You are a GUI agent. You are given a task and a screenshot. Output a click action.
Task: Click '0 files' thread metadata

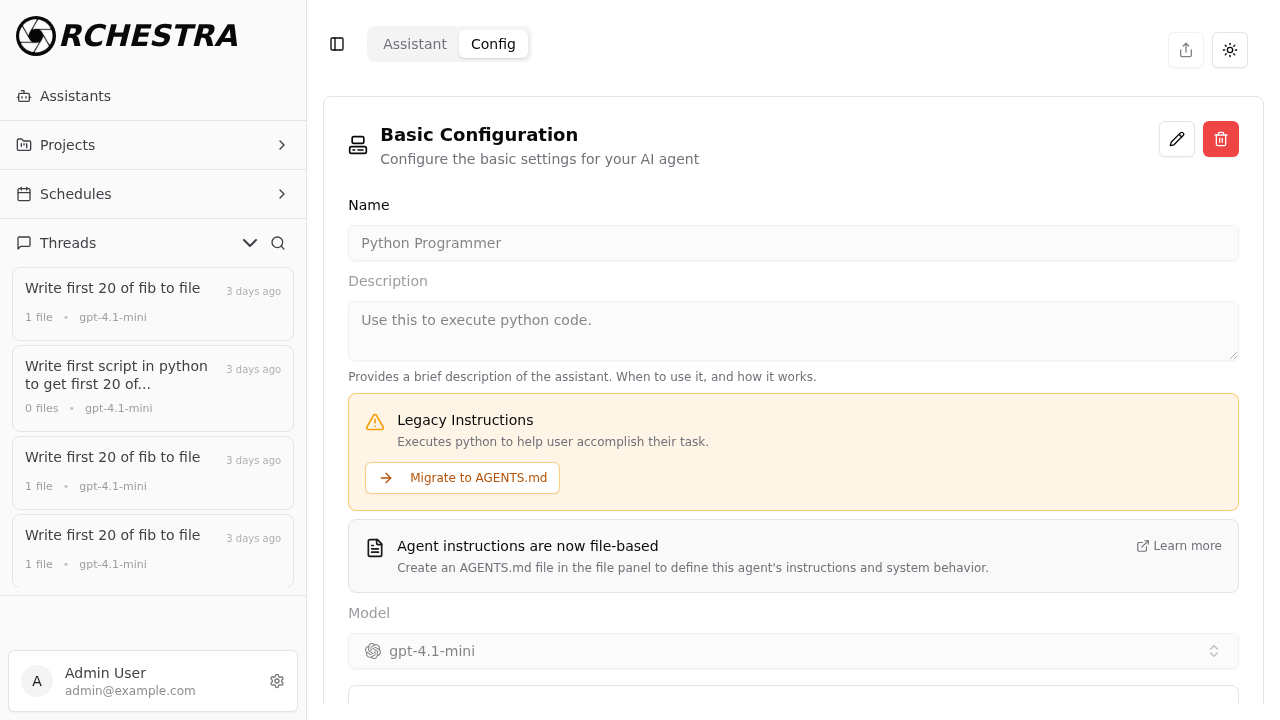pos(42,408)
